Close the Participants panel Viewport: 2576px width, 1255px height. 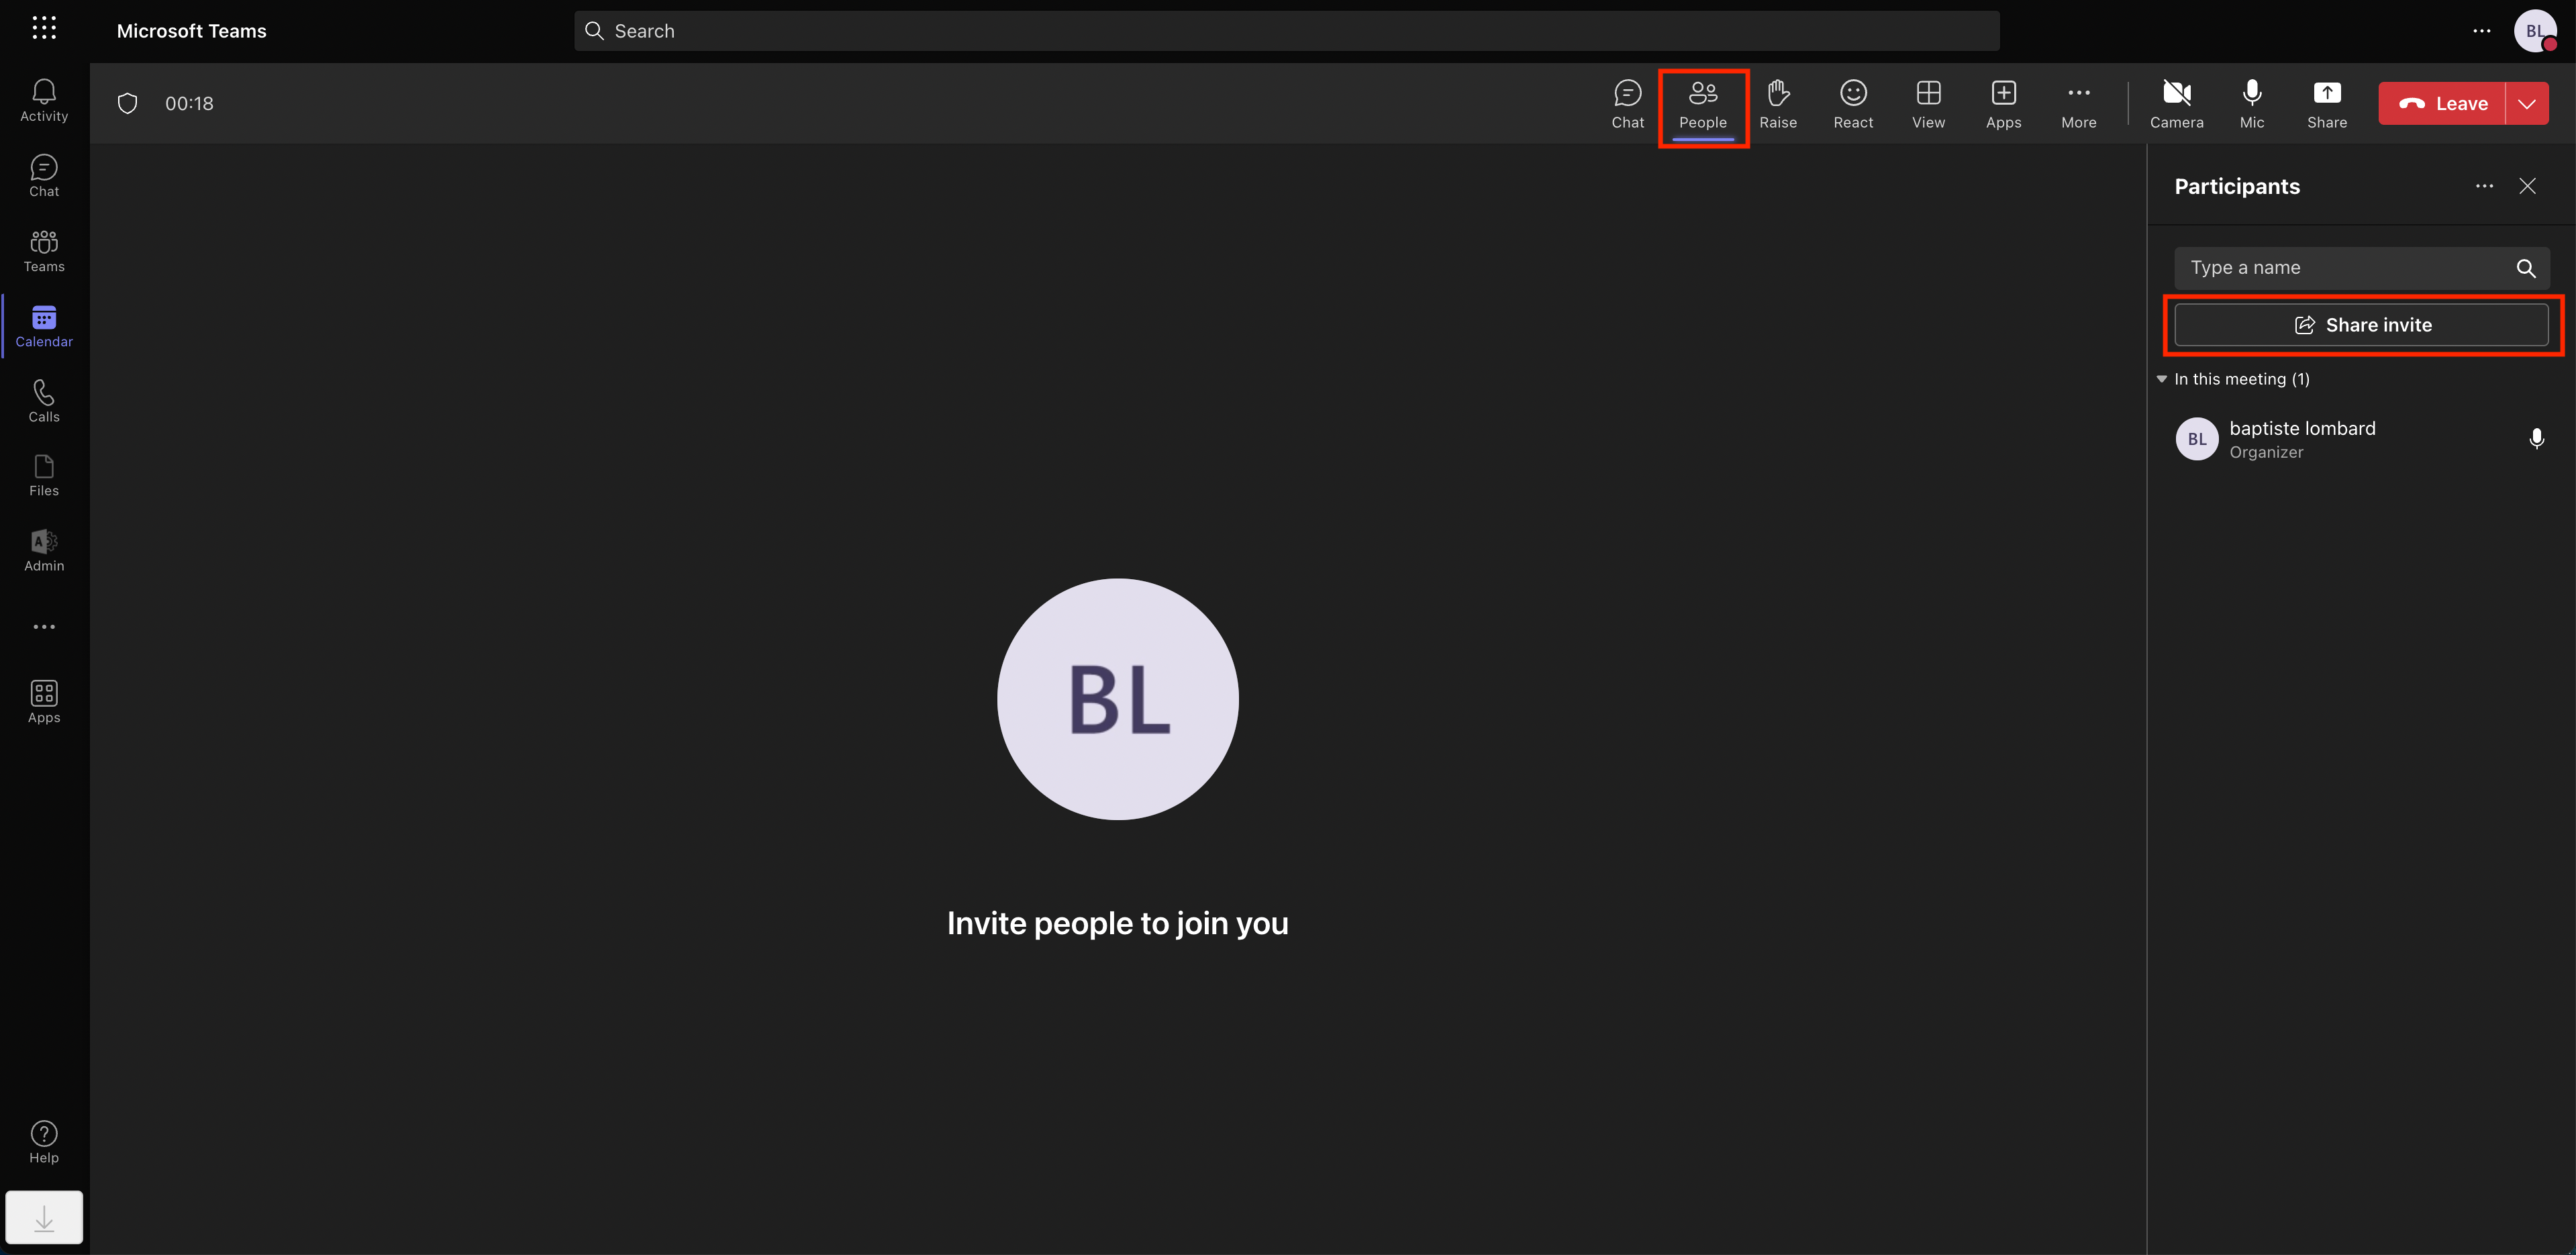click(2527, 186)
